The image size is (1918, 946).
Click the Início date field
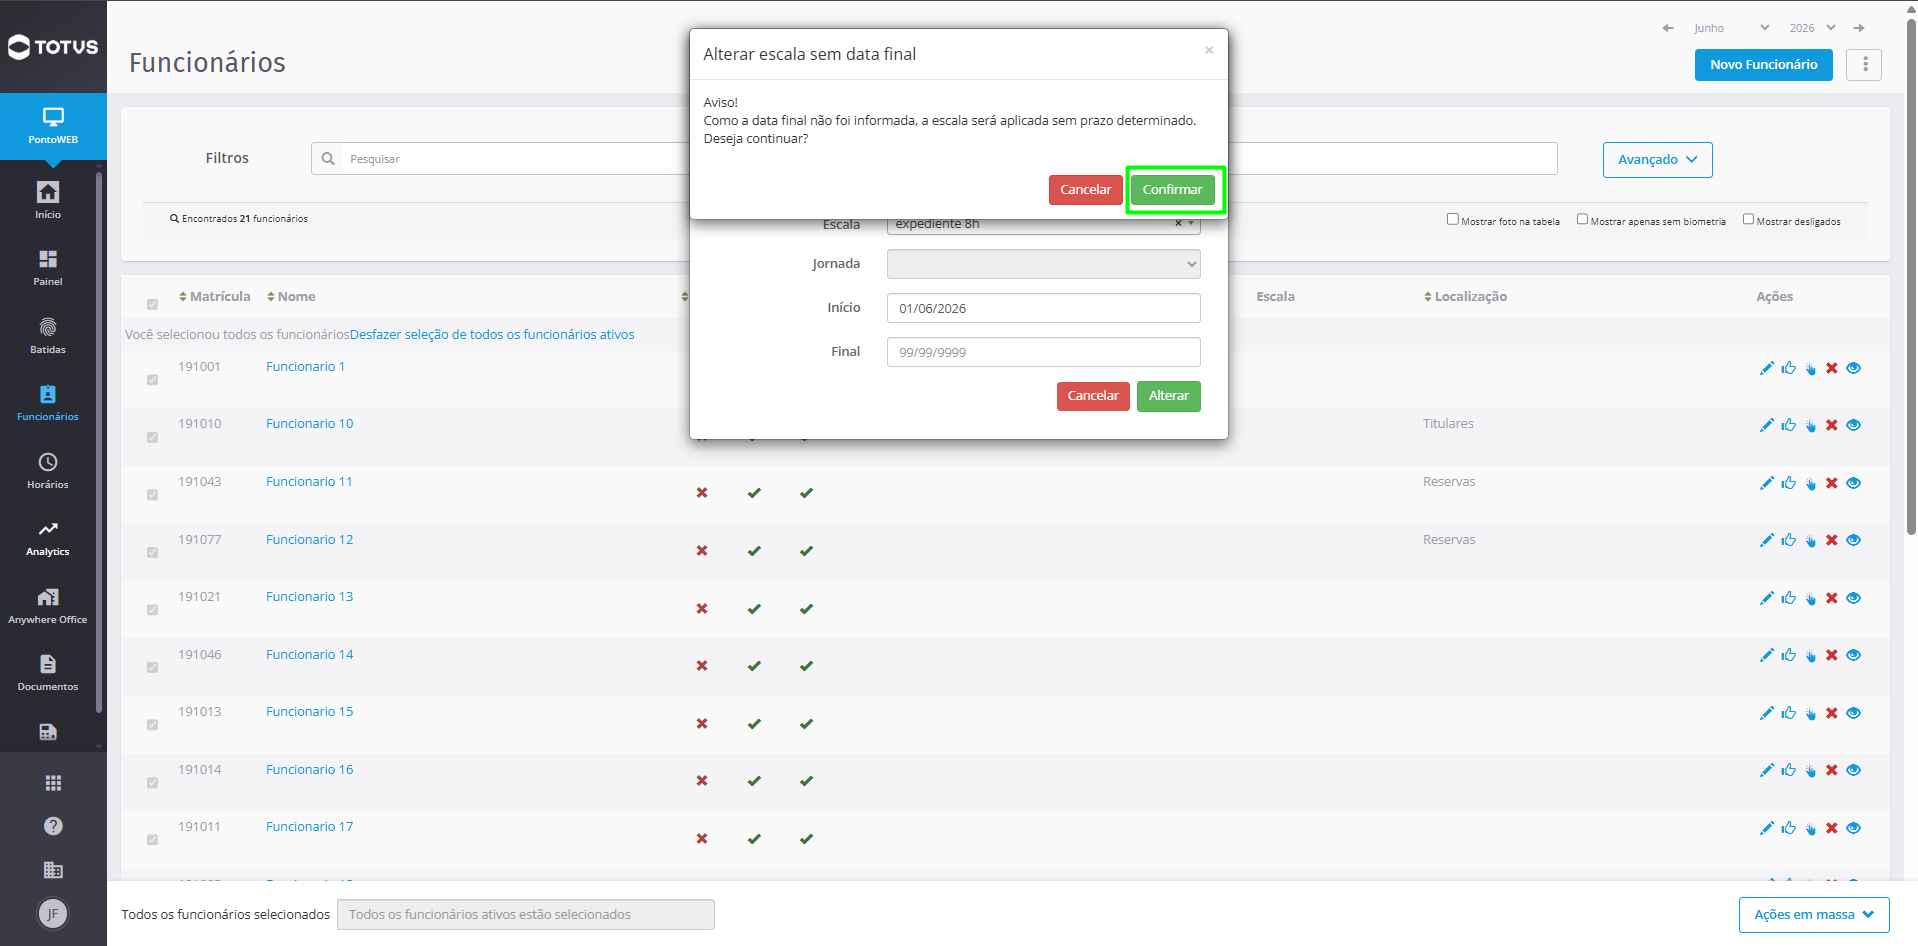1044,308
